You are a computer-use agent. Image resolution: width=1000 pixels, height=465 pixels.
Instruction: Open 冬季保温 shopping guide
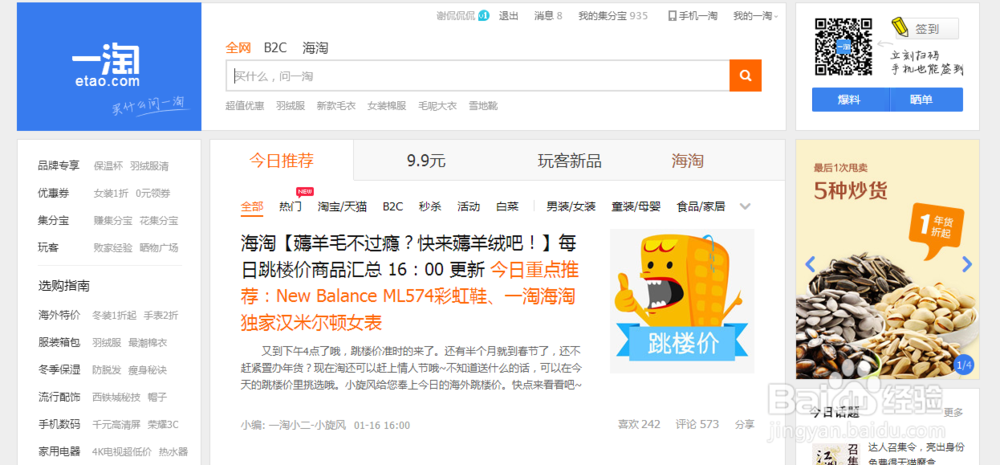(59, 370)
